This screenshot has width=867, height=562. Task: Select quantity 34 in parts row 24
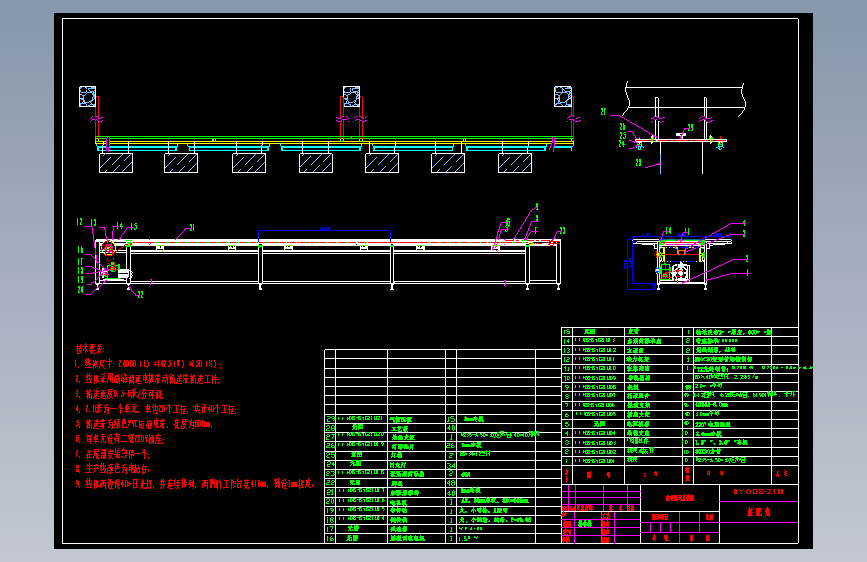click(451, 465)
